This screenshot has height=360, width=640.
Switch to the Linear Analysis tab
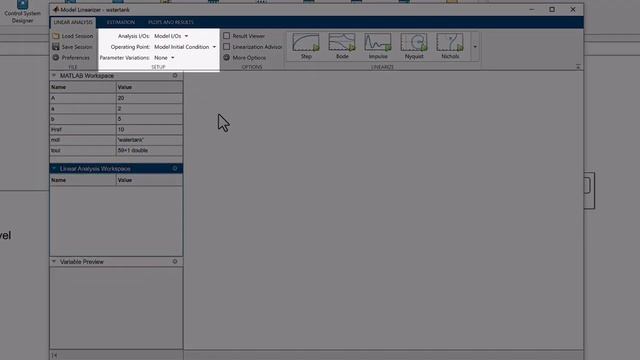point(73,22)
